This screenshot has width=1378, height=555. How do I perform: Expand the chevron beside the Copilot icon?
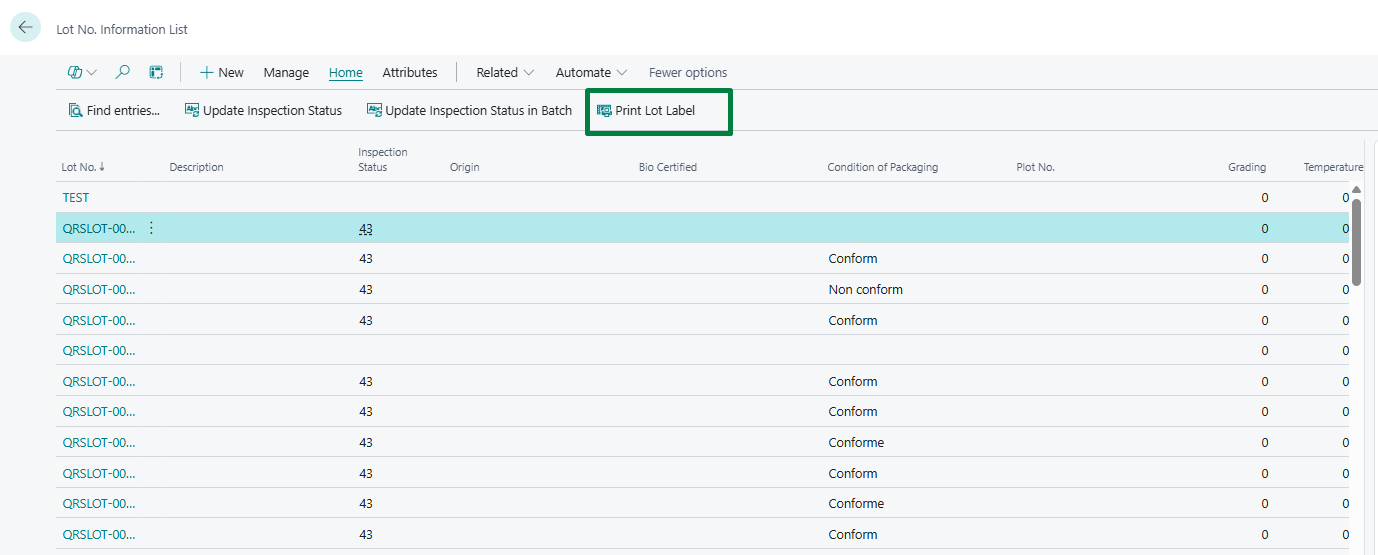click(x=92, y=73)
